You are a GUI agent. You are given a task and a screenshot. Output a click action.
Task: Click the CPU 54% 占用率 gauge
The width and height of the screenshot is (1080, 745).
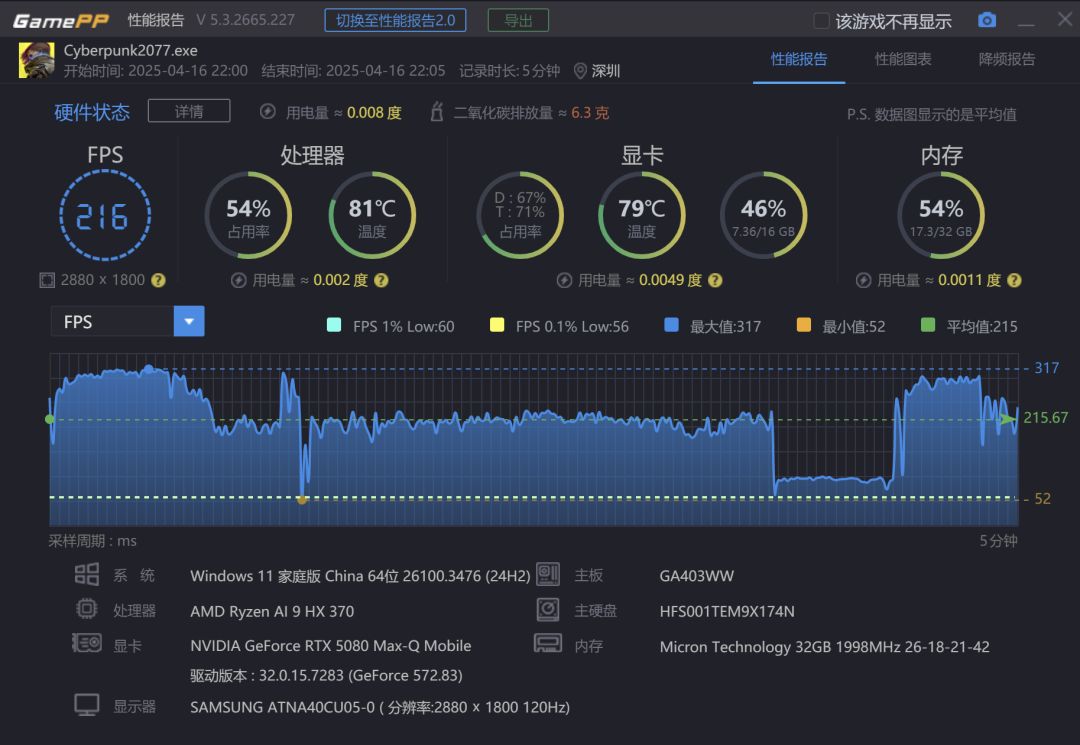[x=249, y=216]
